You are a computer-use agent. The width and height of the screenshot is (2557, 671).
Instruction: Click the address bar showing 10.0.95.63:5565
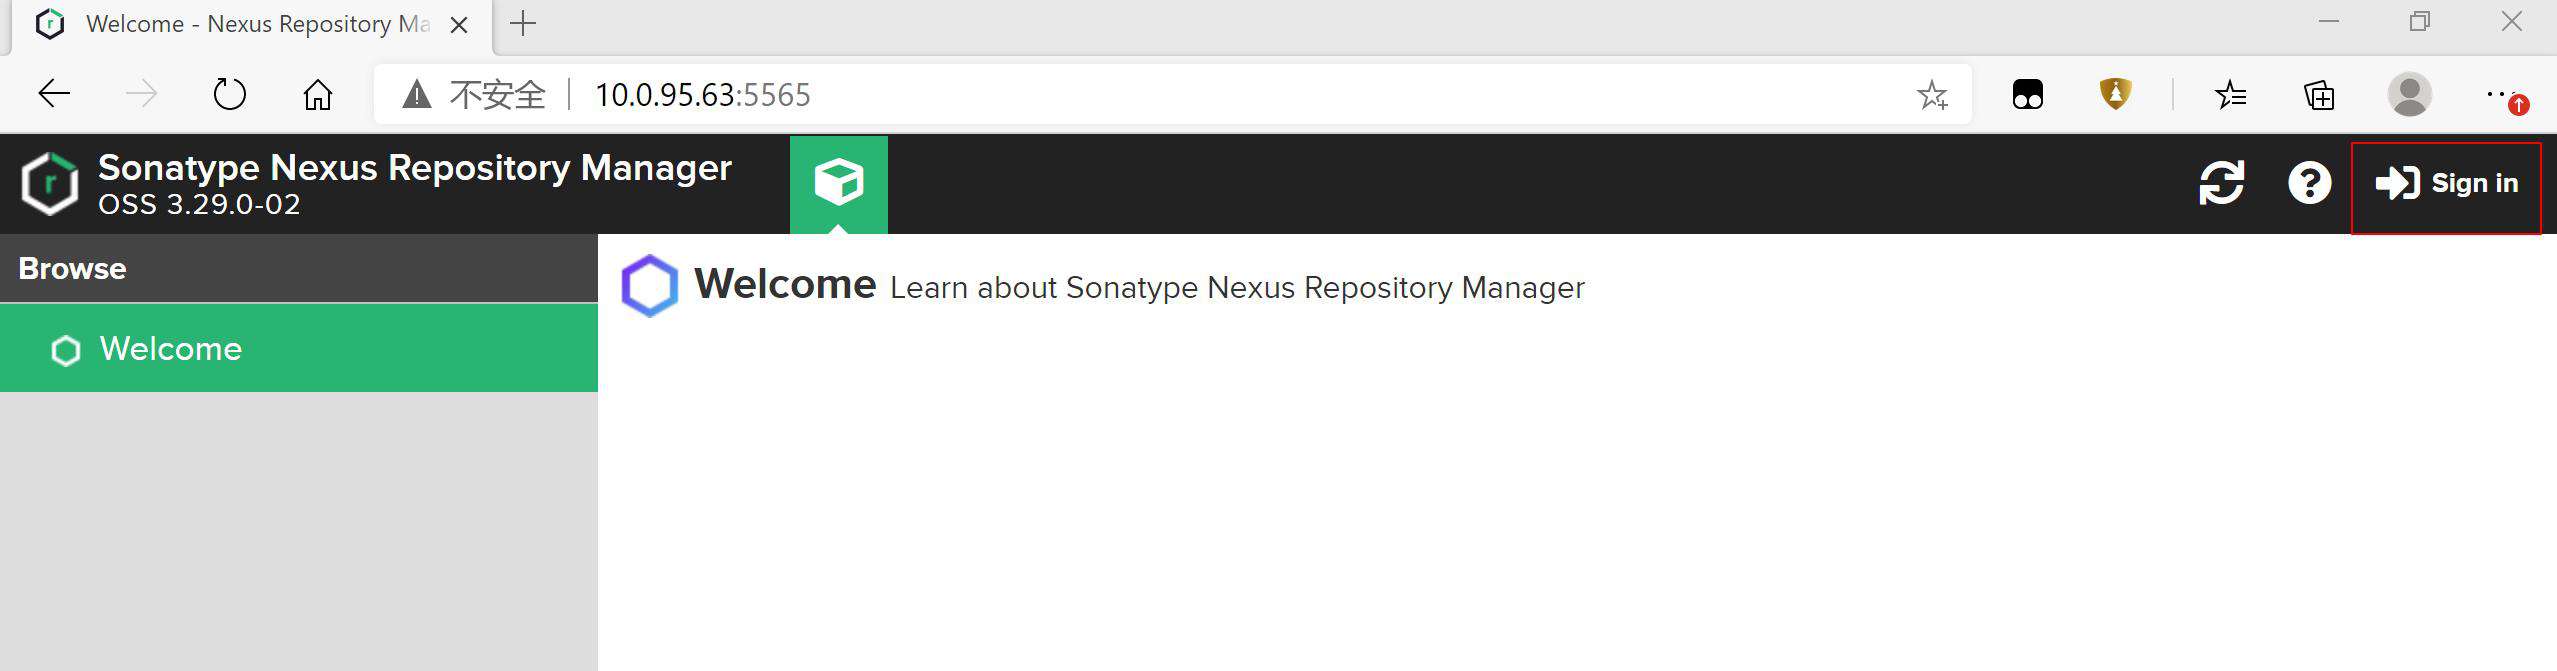click(x=1172, y=95)
